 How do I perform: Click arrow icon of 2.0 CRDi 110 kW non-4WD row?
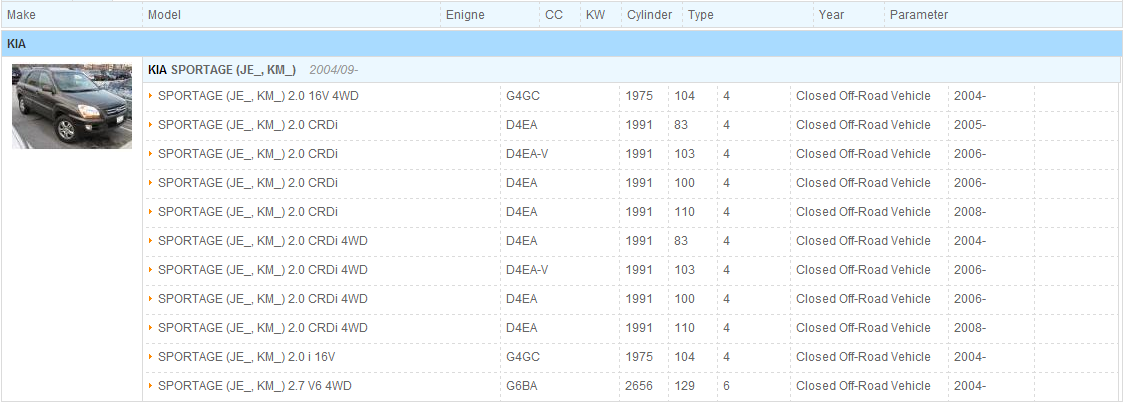[151, 212]
